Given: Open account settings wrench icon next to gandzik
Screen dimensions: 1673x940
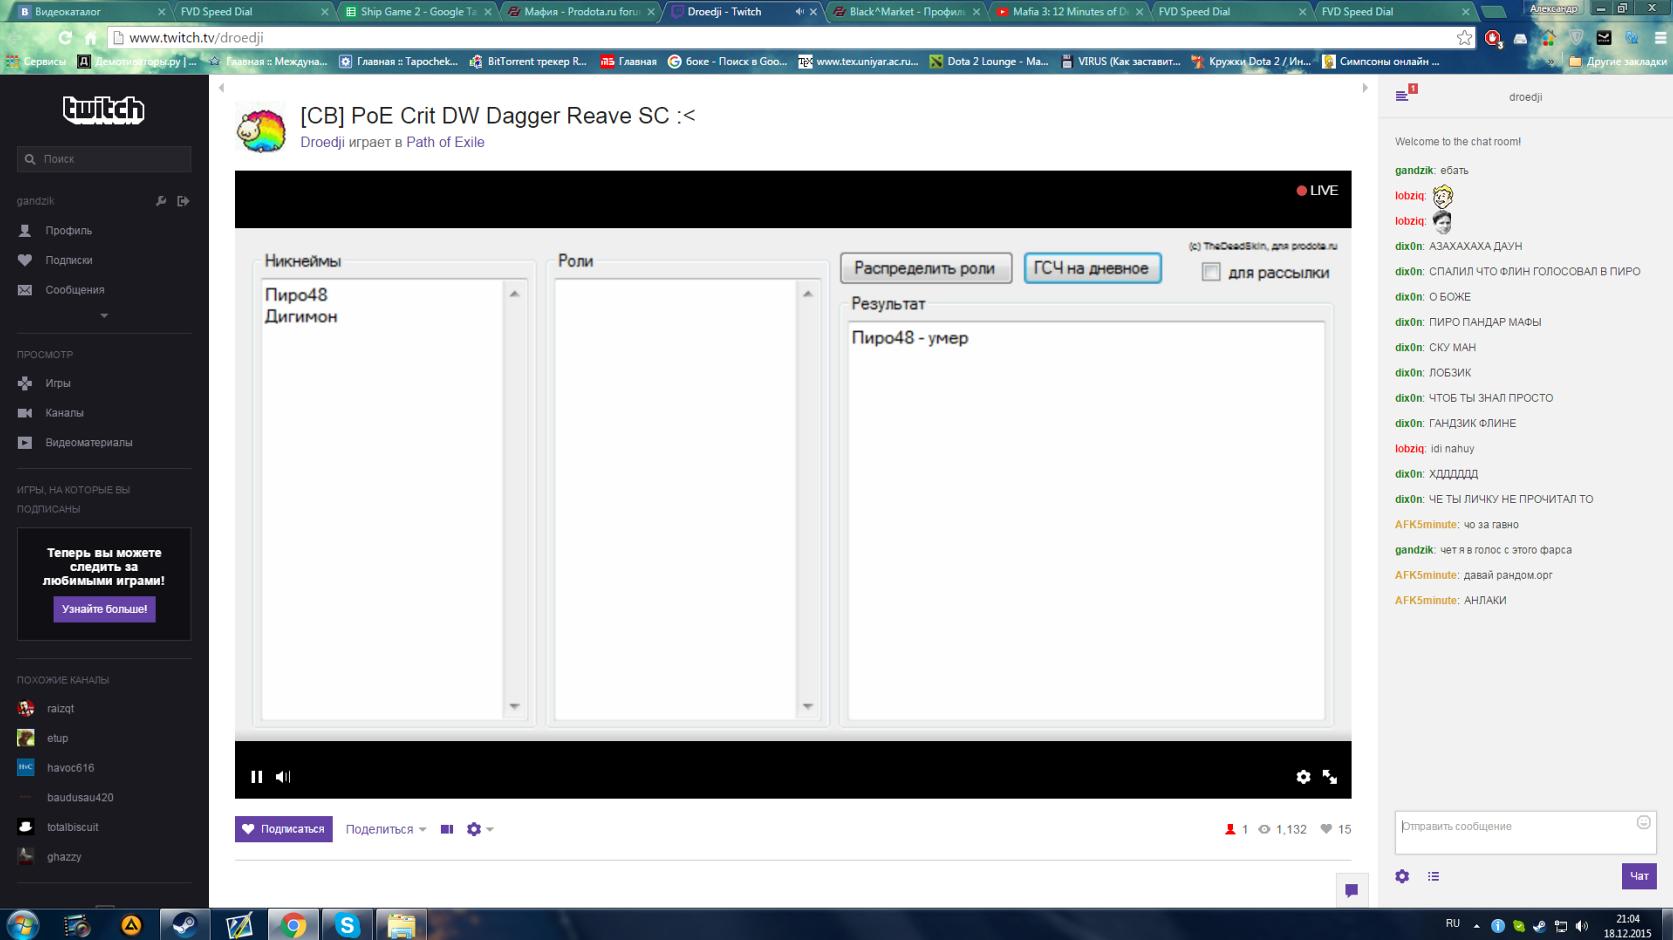Looking at the screenshot, I should [x=161, y=201].
